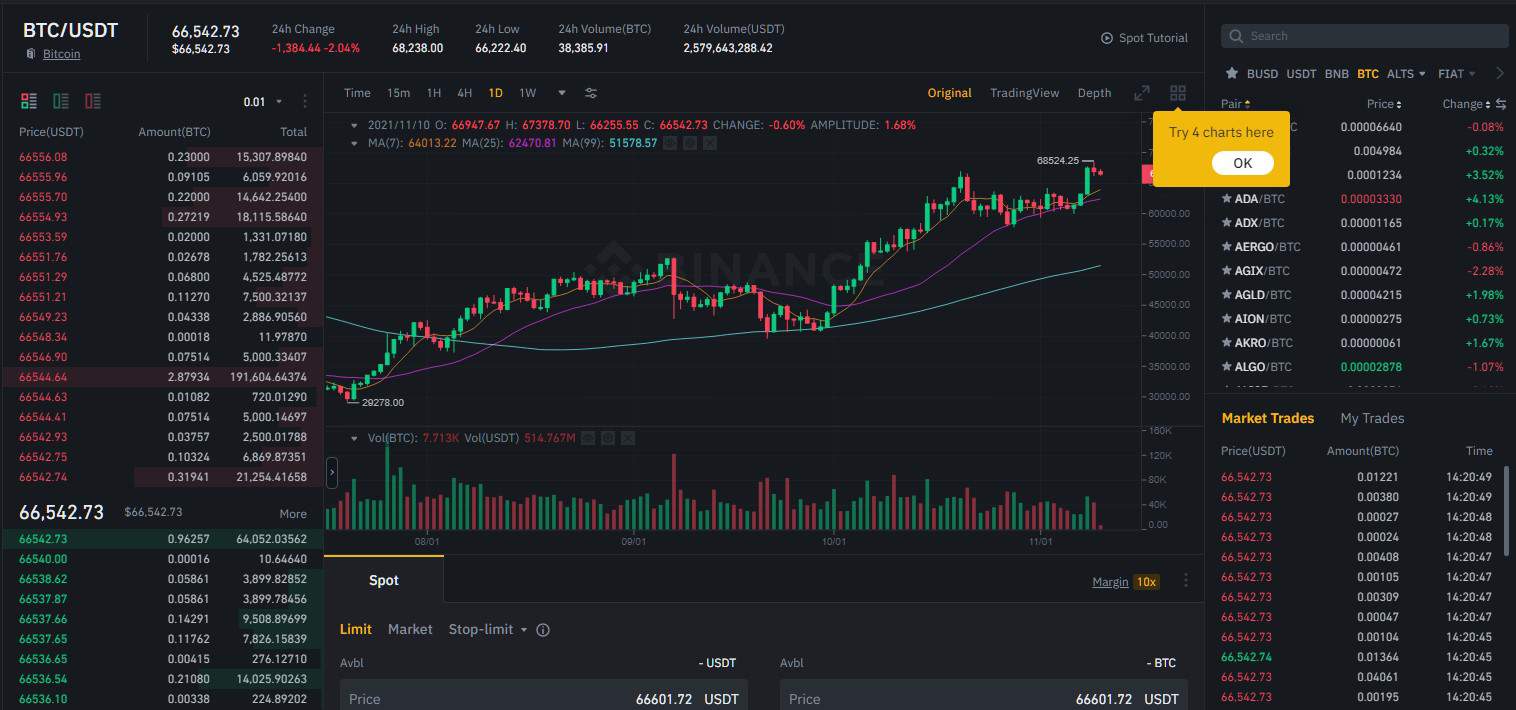Screen dimensions: 1516x710
Task: Click the search magnifier icon
Action: 1237,36
